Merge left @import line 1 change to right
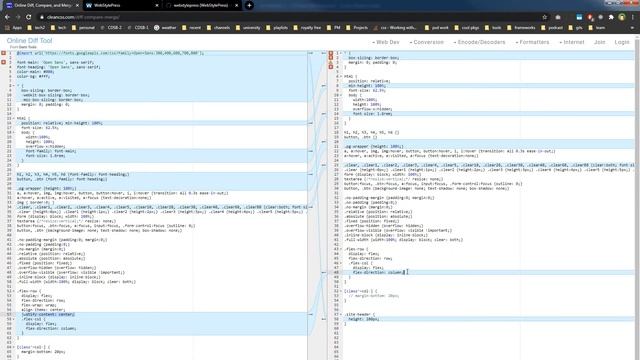Image resolution: width=640 pixels, height=360 pixels. coord(311,53)
